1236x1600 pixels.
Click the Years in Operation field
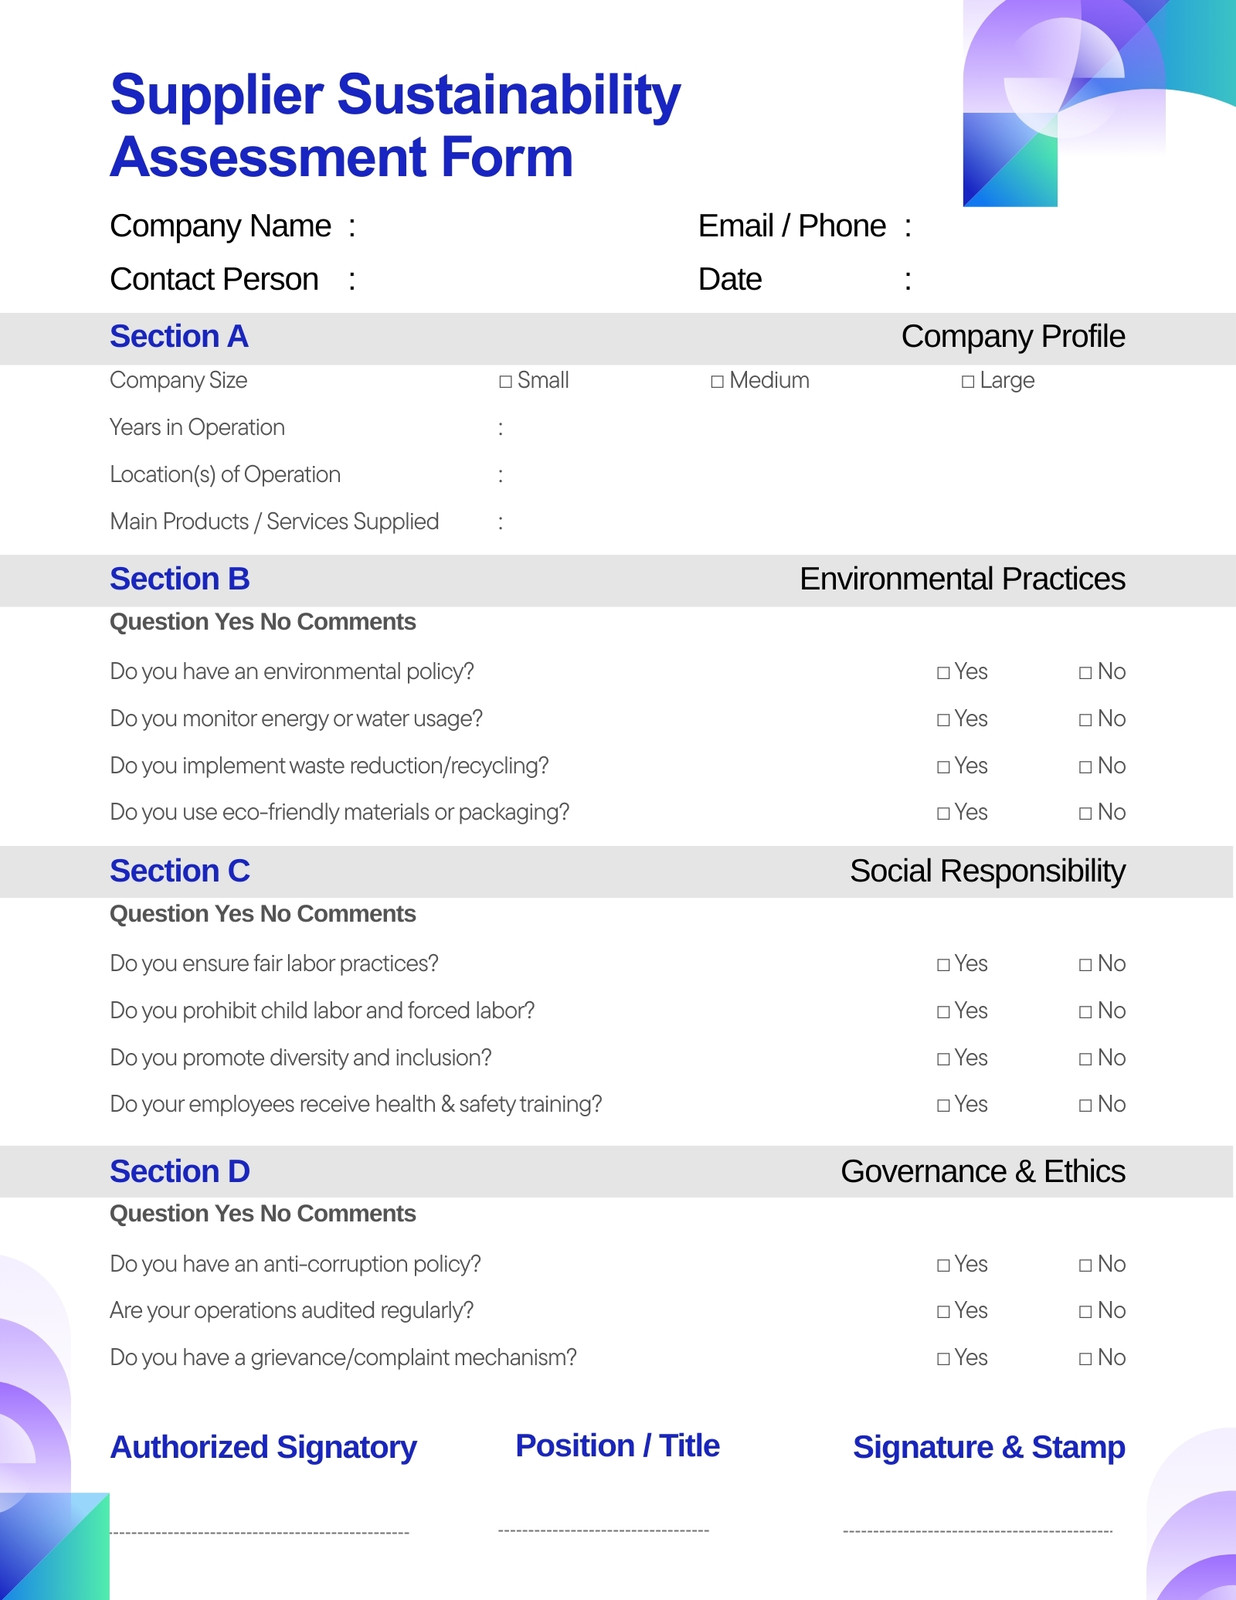tap(815, 428)
